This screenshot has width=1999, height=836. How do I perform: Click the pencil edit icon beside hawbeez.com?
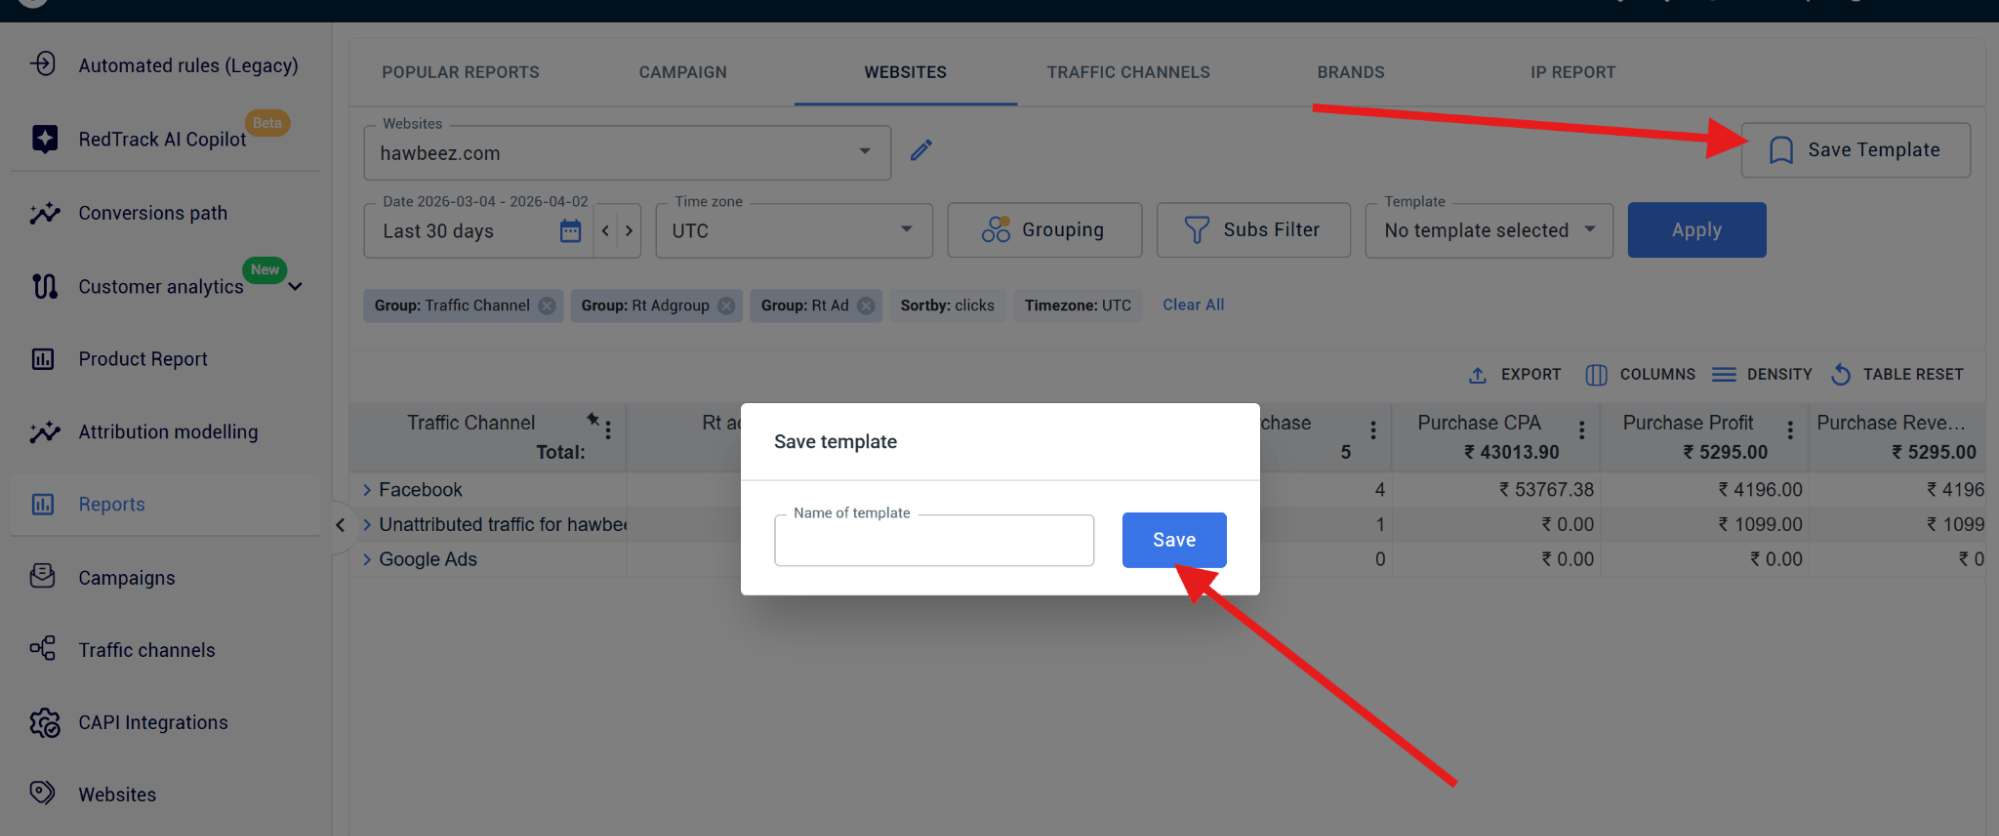(x=921, y=151)
